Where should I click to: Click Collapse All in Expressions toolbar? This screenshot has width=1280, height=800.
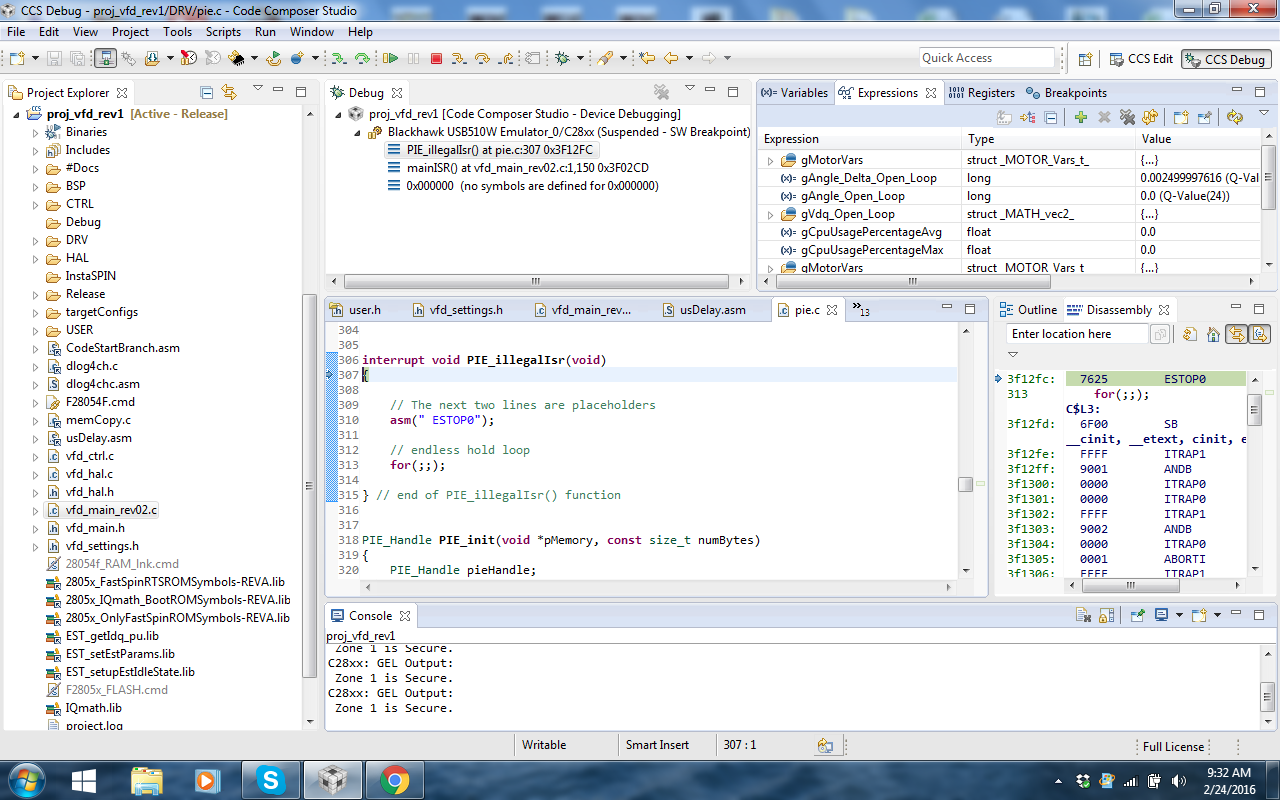[1050, 117]
